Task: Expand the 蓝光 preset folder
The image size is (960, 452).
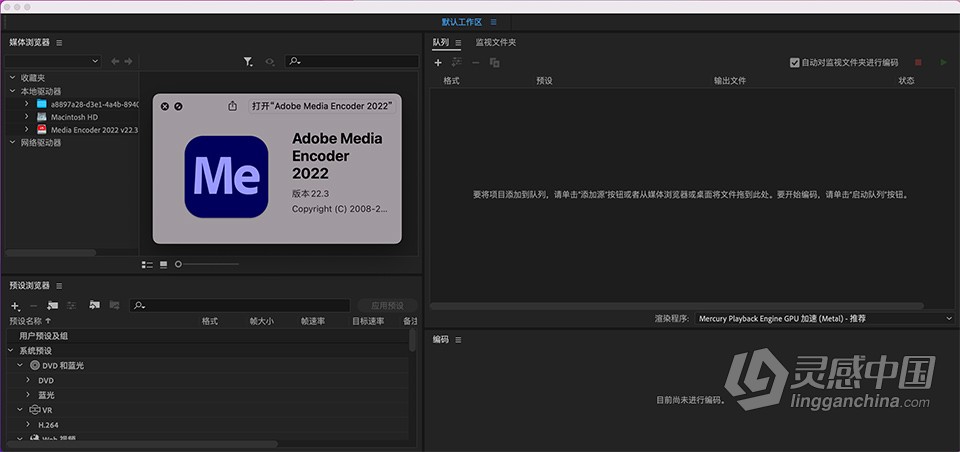Action: click(28, 395)
